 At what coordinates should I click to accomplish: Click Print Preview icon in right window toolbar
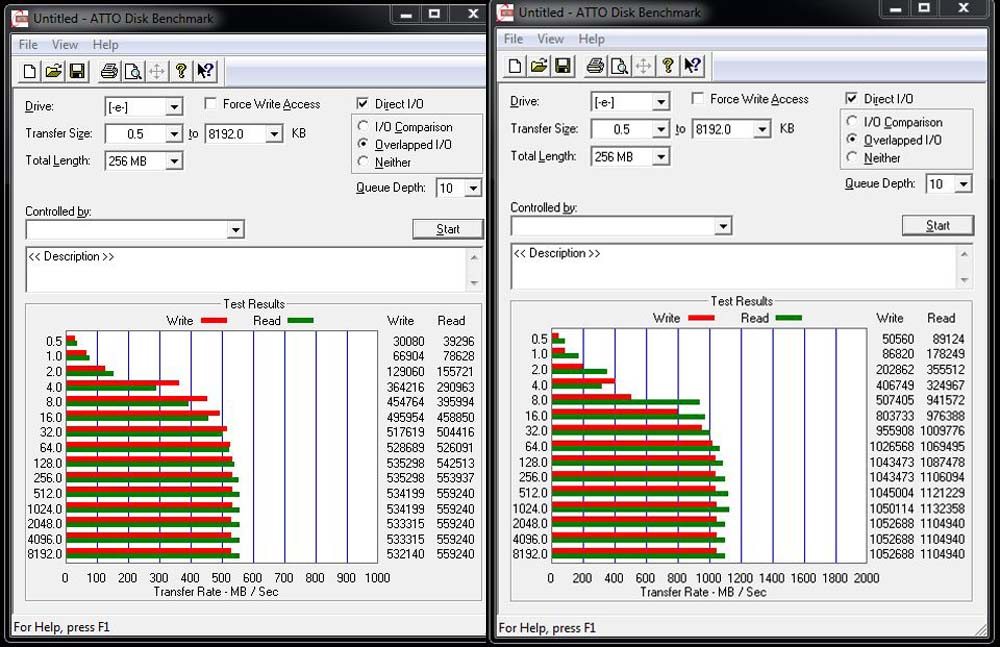pos(618,66)
